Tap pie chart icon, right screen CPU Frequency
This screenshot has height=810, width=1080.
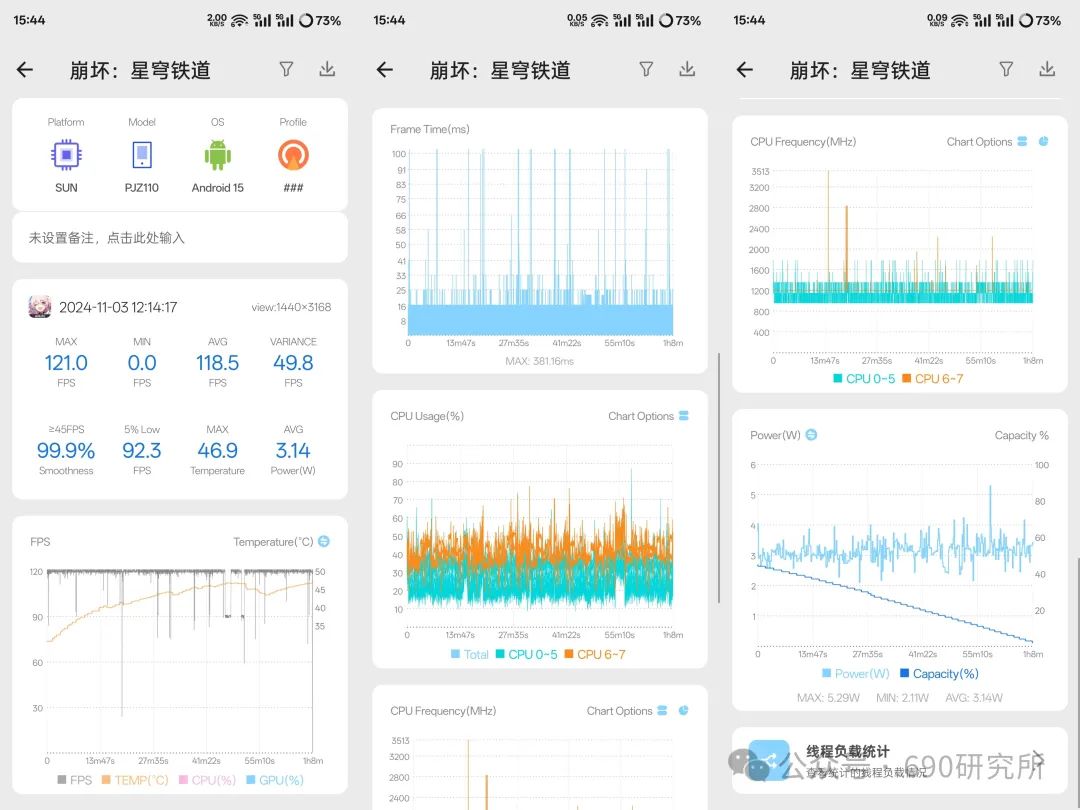1043,141
